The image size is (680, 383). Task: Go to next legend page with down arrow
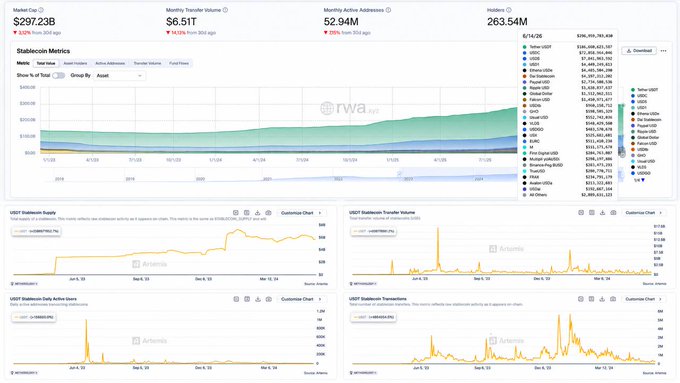(643, 180)
